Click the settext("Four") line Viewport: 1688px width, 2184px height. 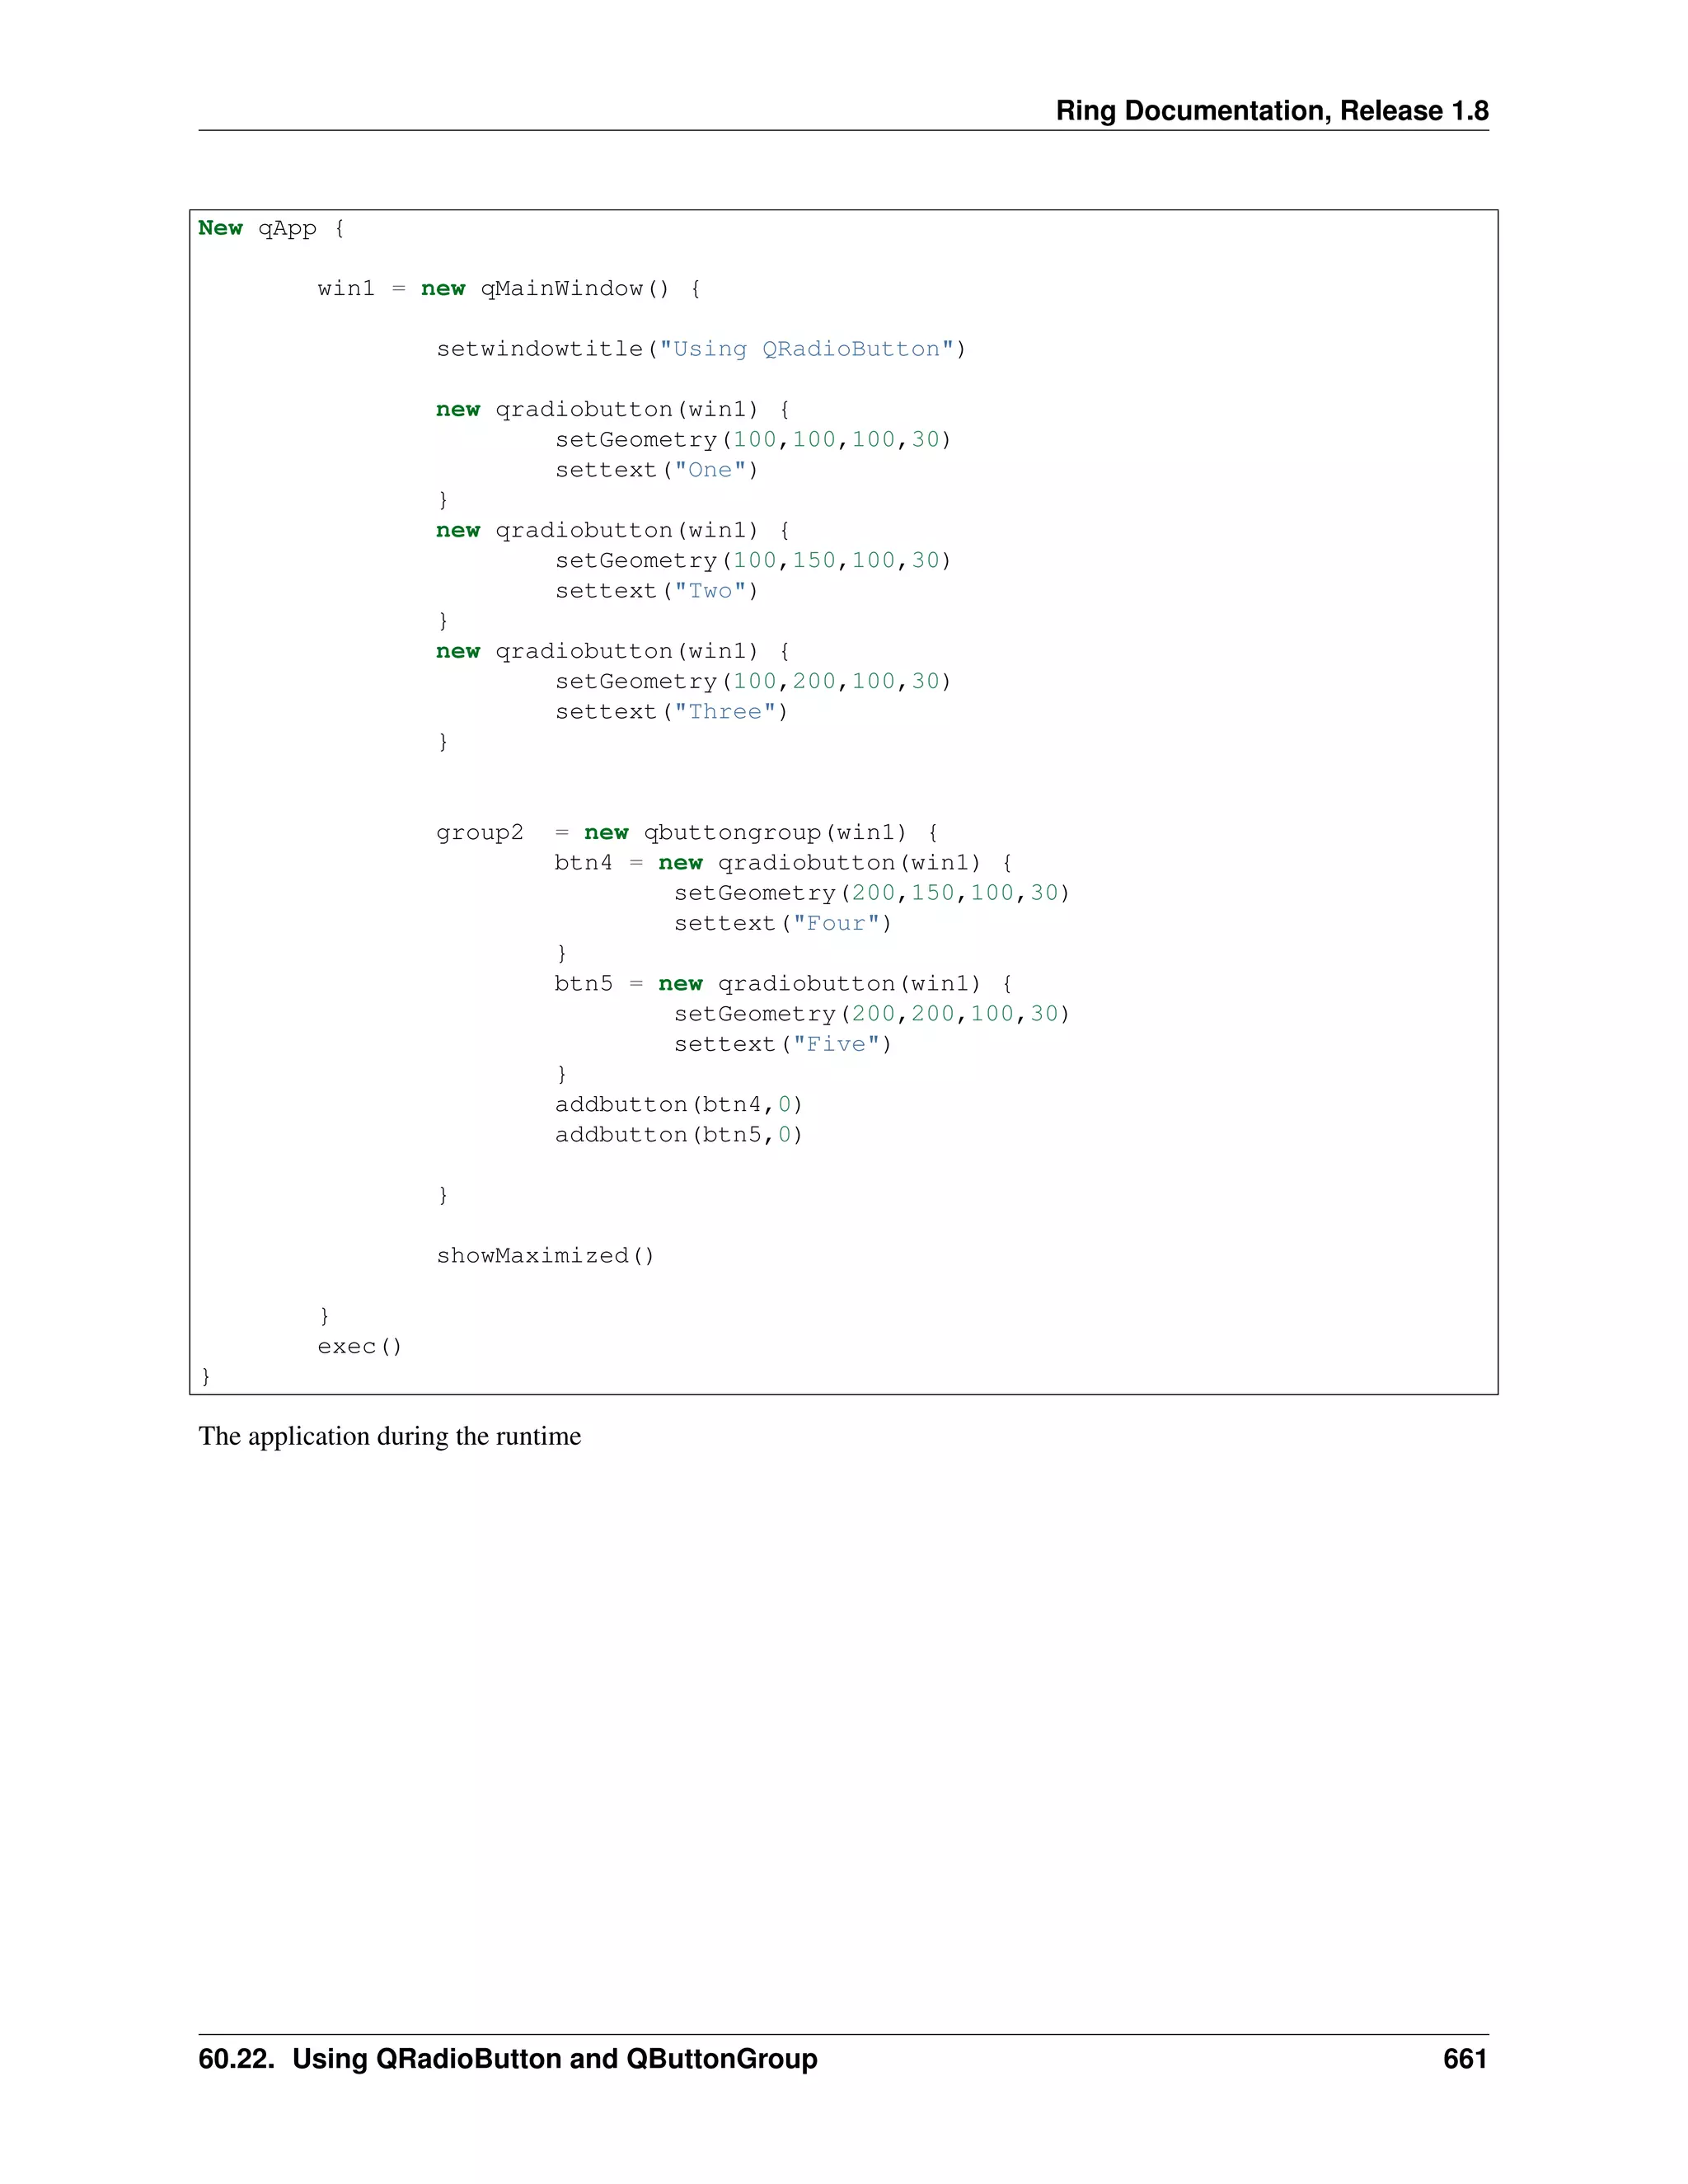tap(782, 924)
